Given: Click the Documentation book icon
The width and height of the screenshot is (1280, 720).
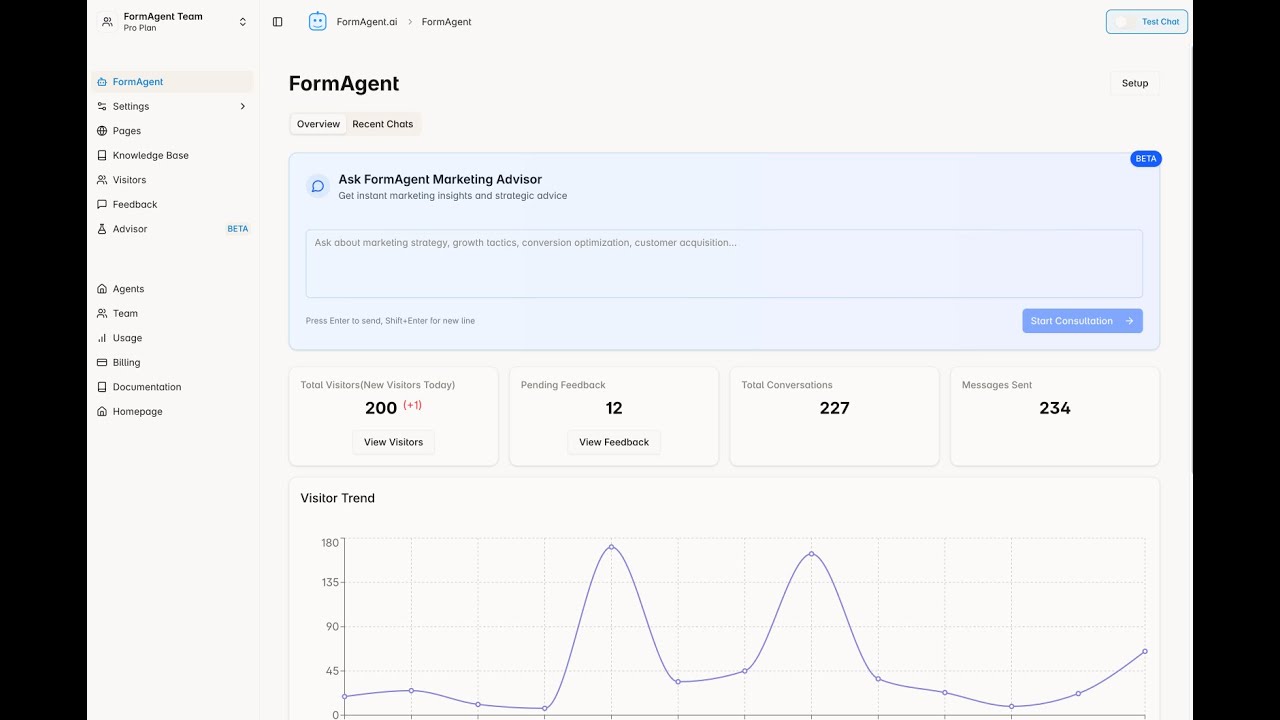Looking at the screenshot, I should (102, 387).
